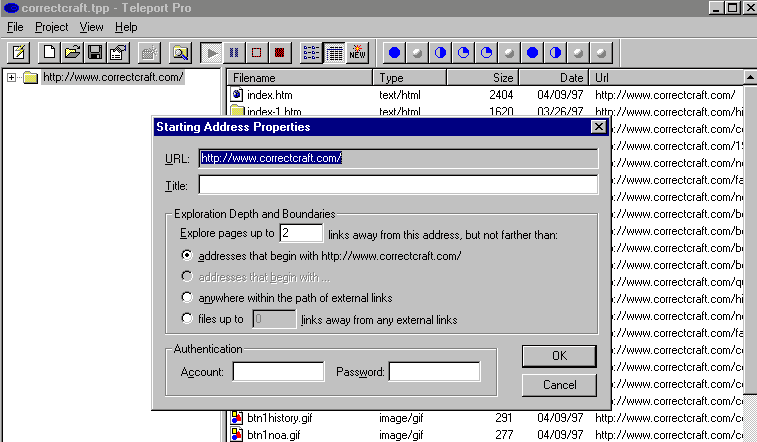Sort by the Url column header

pyautogui.click(x=667, y=78)
